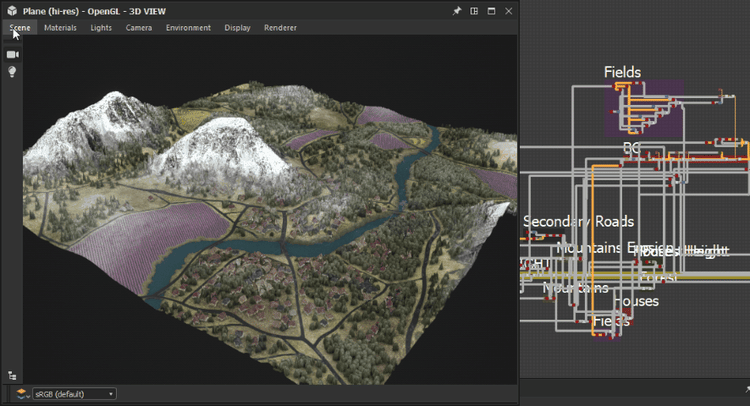Viewport: 750px width, 406px height.
Task: Select the Secondary Roads frame label
Action: pyautogui.click(x=578, y=221)
